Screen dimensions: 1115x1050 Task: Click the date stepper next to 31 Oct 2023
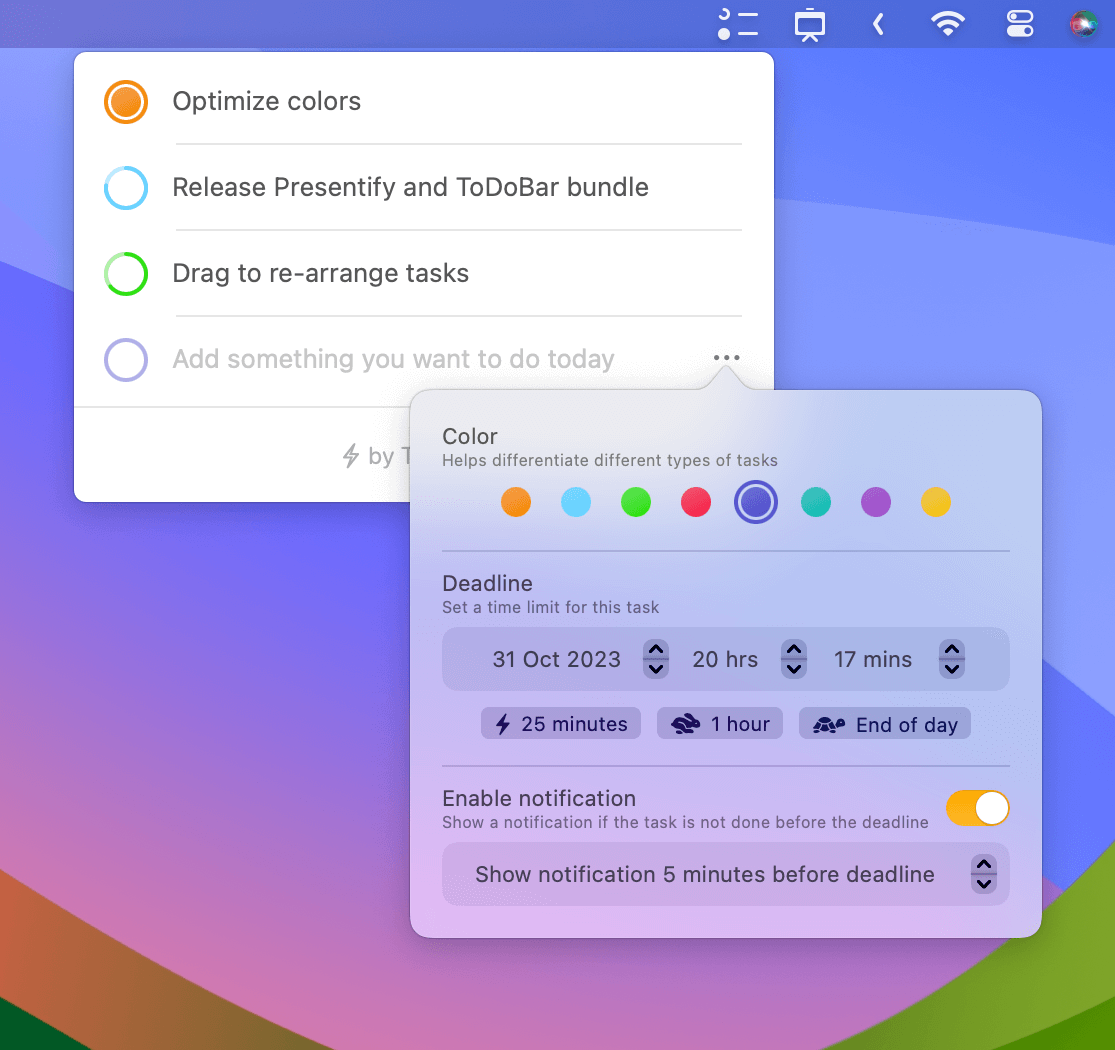(x=655, y=659)
